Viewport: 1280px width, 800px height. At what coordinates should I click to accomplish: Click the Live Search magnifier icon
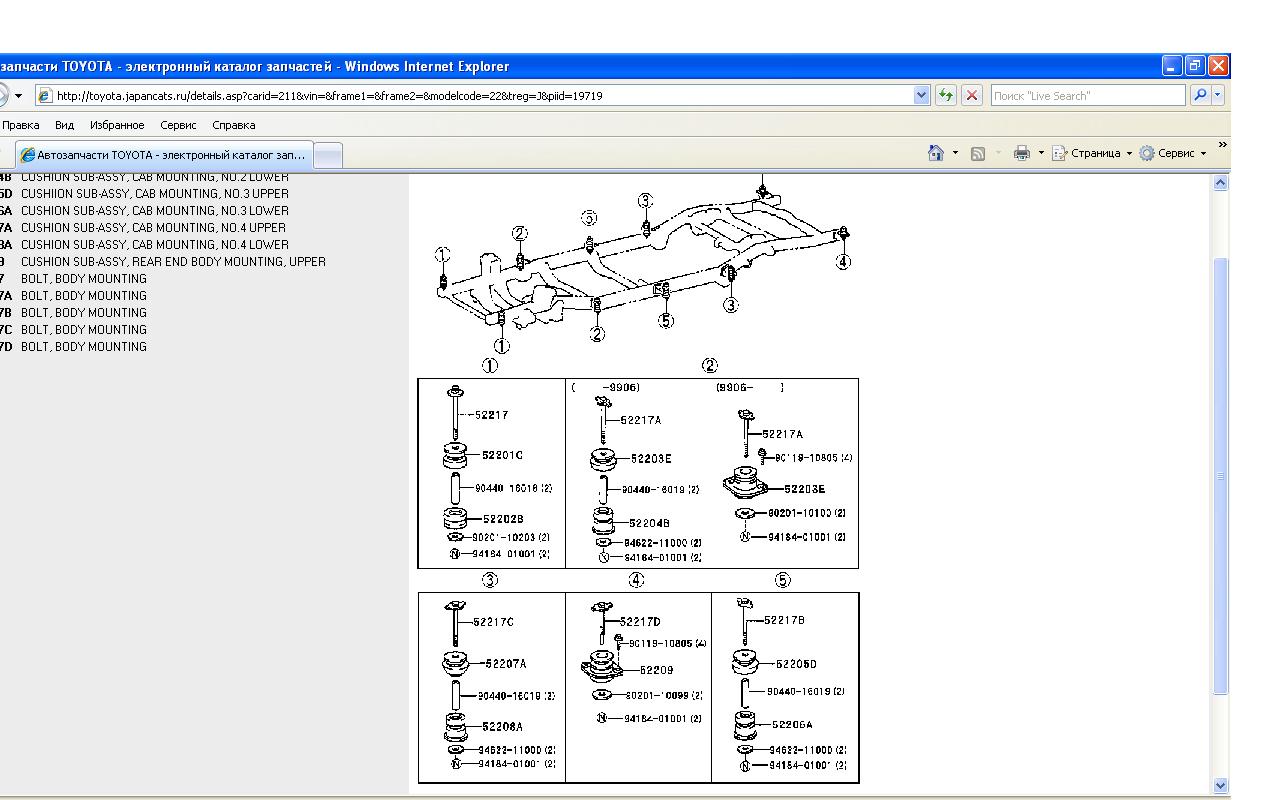pyautogui.click(x=1199, y=96)
